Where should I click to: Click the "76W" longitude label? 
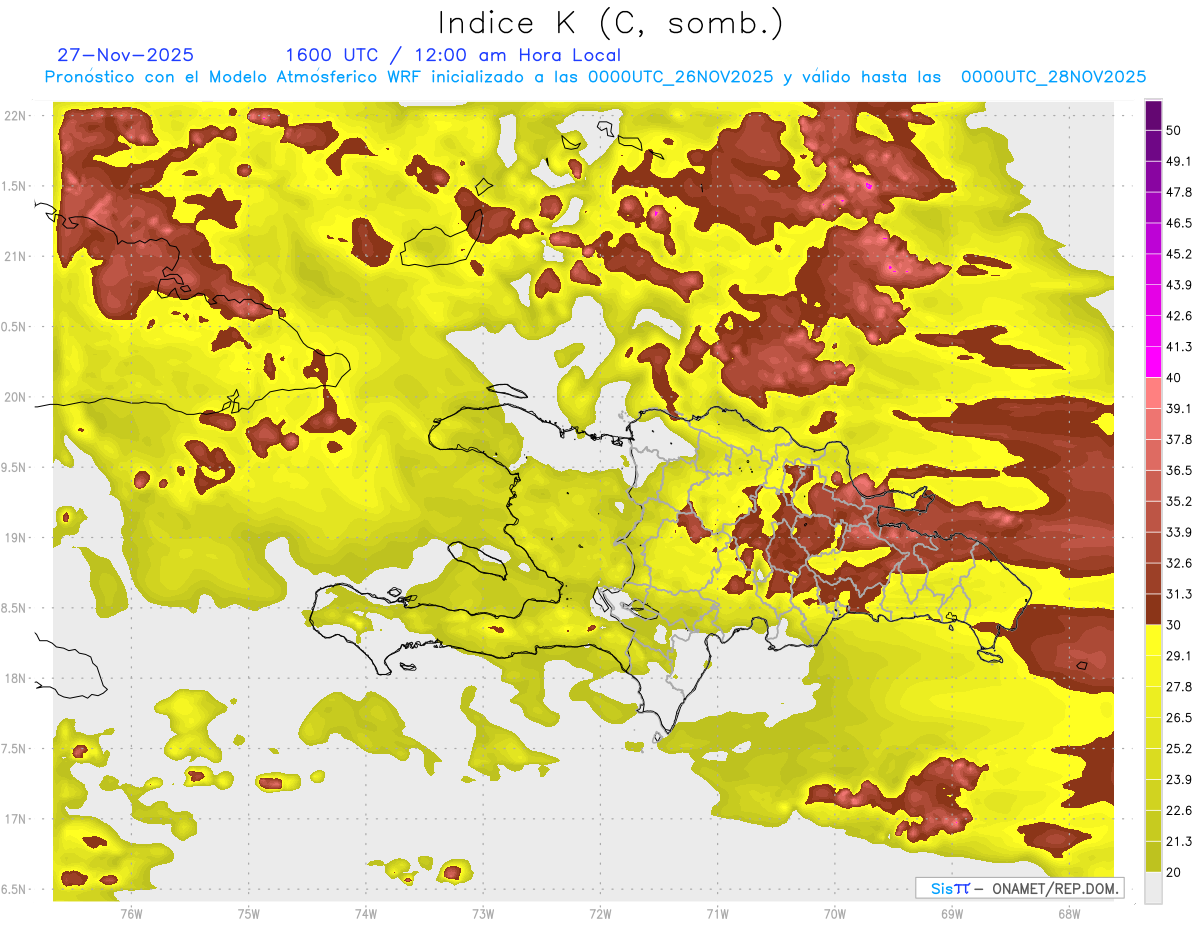(x=131, y=913)
